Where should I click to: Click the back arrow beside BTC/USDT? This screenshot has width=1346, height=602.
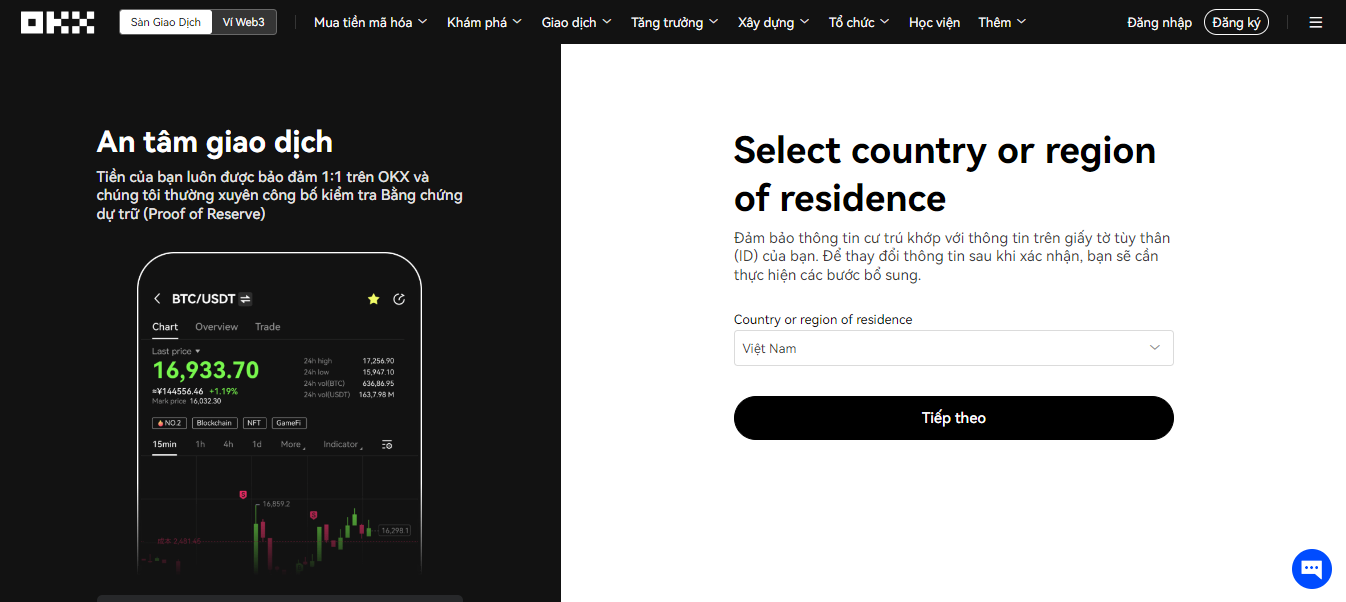(x=157, y=299)
